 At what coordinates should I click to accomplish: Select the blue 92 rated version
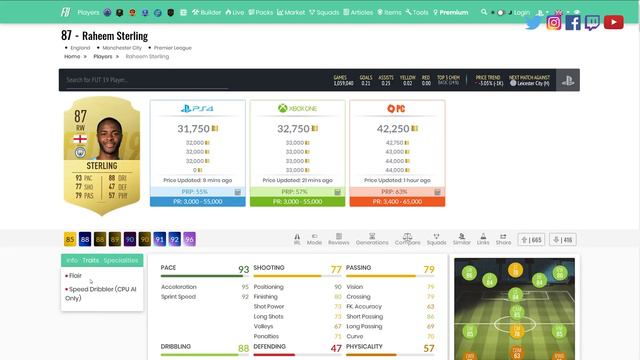(175, 239)
